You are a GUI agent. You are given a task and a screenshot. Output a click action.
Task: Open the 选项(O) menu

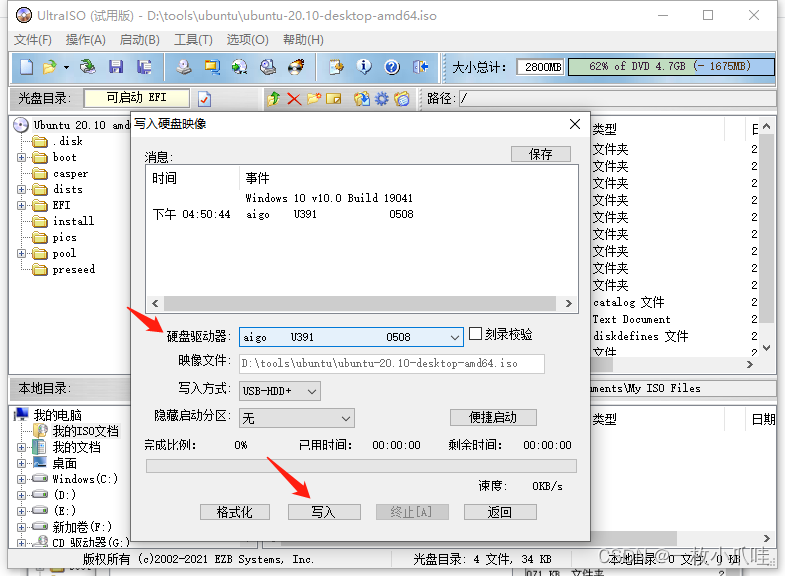pyautogui.click(x=247, y=40)
